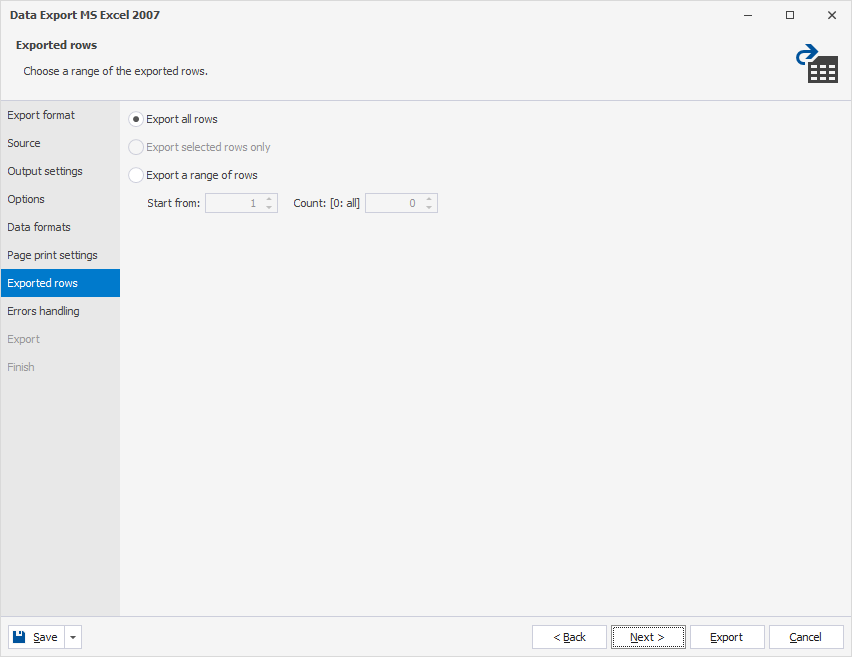The image size is (852, 657).
Task: Decrease the Start from value
Action: pos(269,208)
